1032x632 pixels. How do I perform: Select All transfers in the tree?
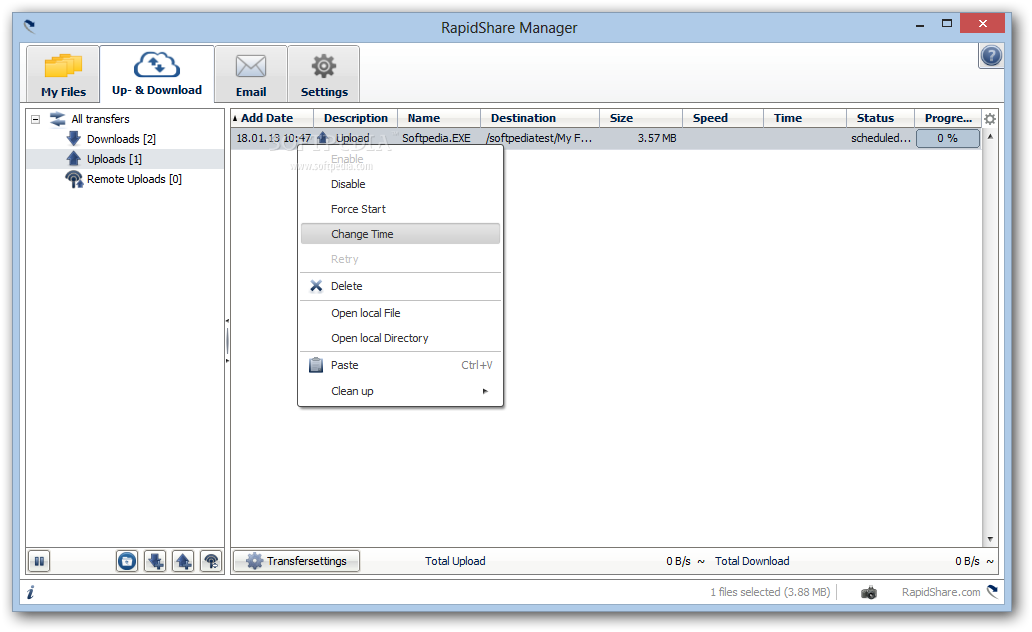[100, 119]
